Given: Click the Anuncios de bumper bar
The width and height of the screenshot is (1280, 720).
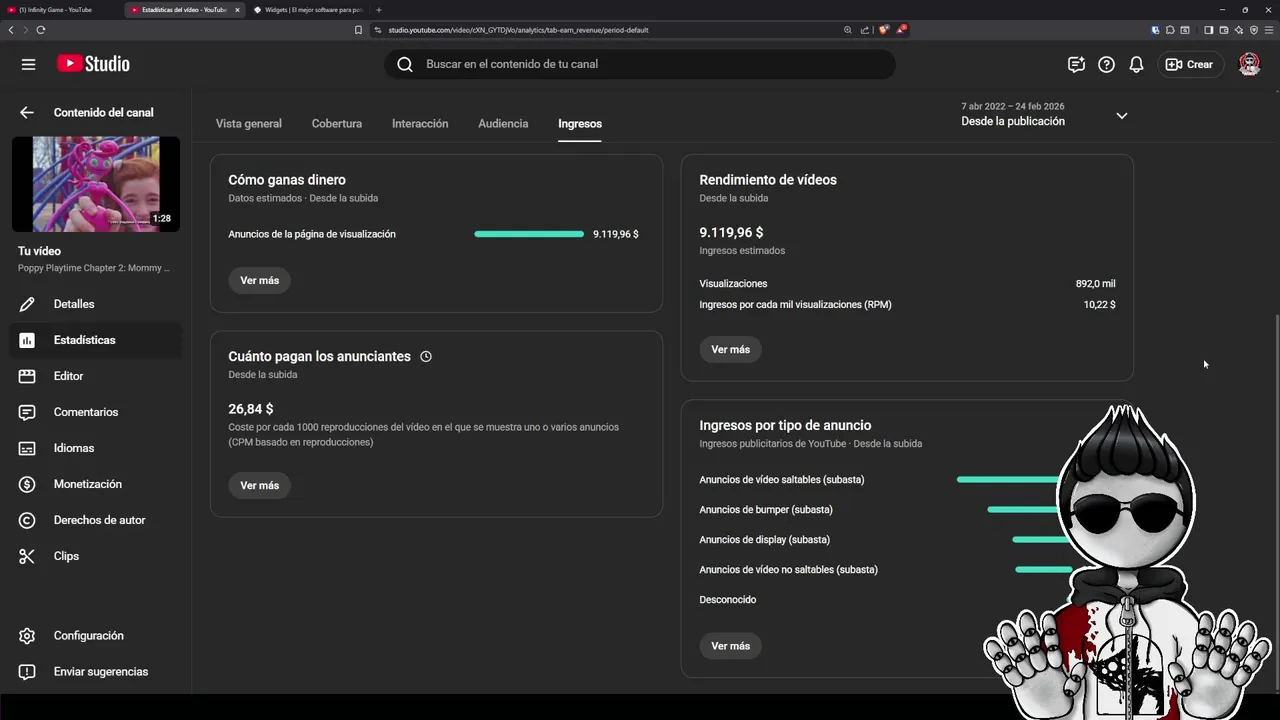Looking at the screenshot, I should (x=1024, y=510).
